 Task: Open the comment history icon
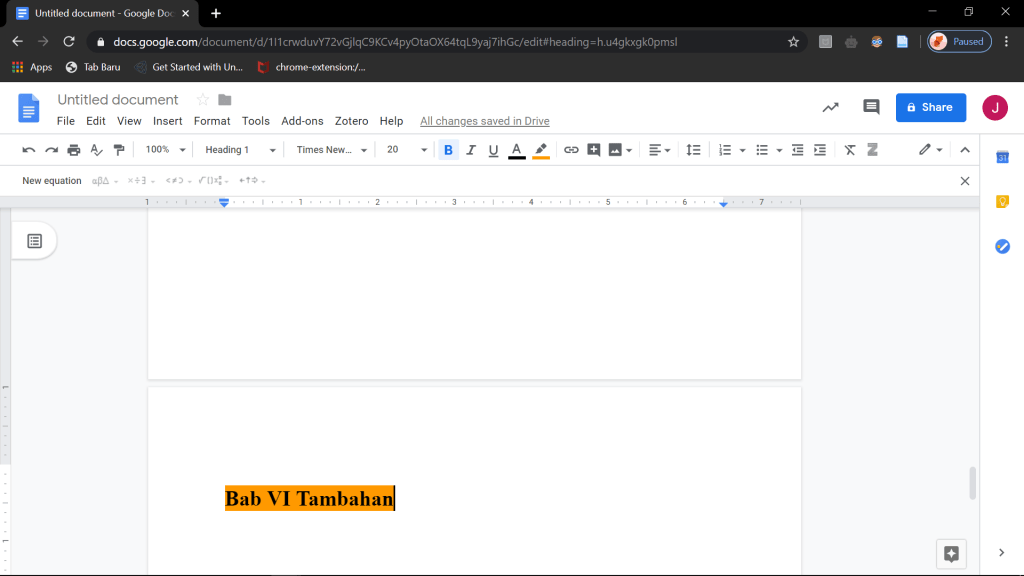click(871, 107)
